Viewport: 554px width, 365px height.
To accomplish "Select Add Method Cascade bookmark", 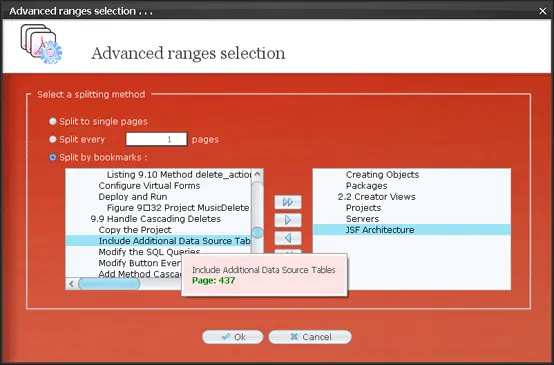I will [x=140, y=274].
